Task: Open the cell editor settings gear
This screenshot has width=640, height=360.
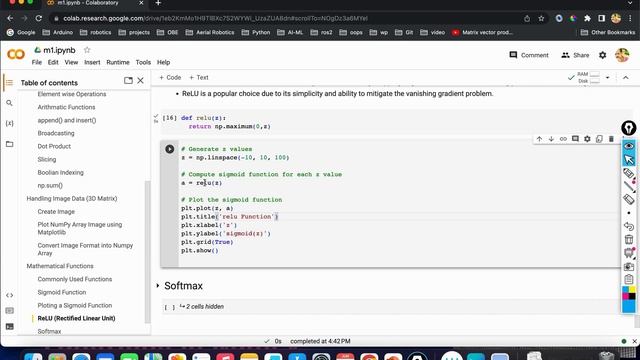Action: point(587,139)
